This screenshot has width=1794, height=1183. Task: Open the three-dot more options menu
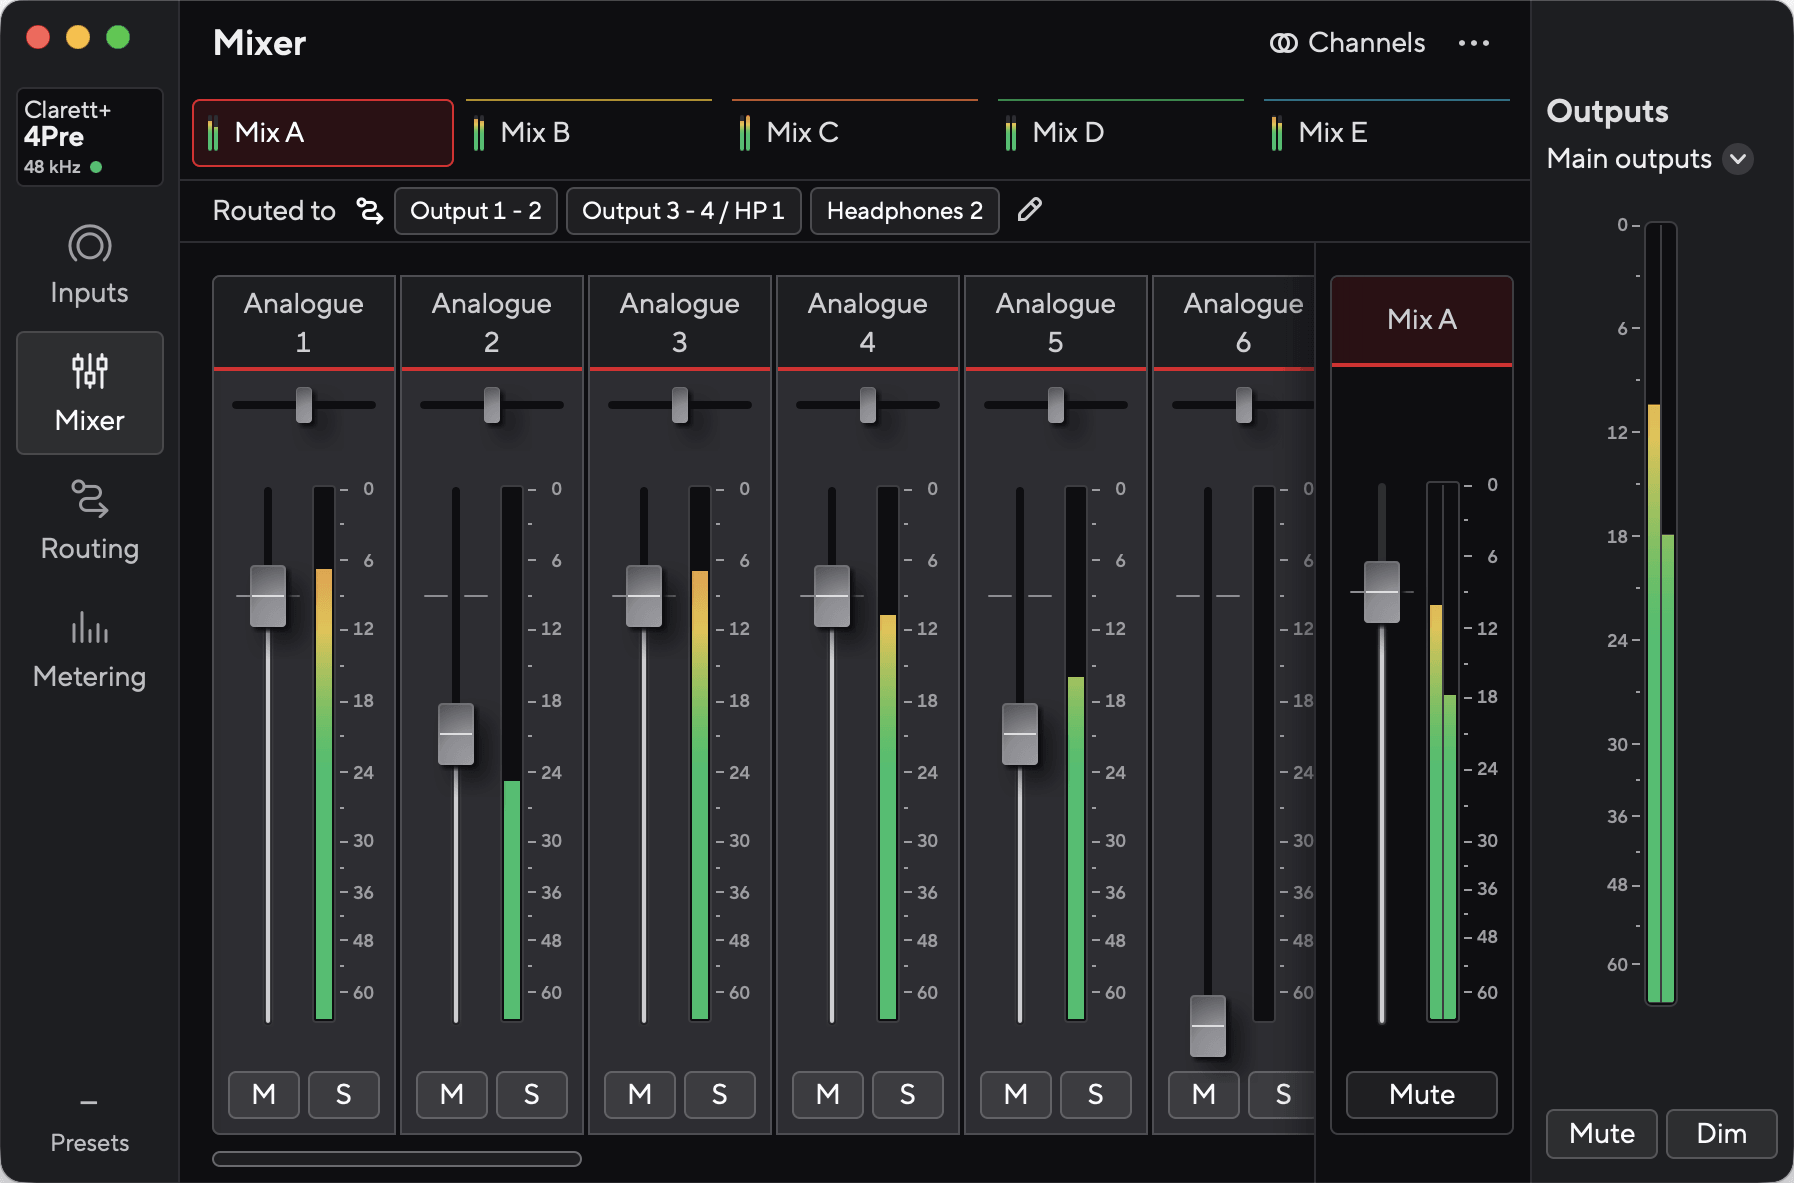click(x=1473, y=43)
